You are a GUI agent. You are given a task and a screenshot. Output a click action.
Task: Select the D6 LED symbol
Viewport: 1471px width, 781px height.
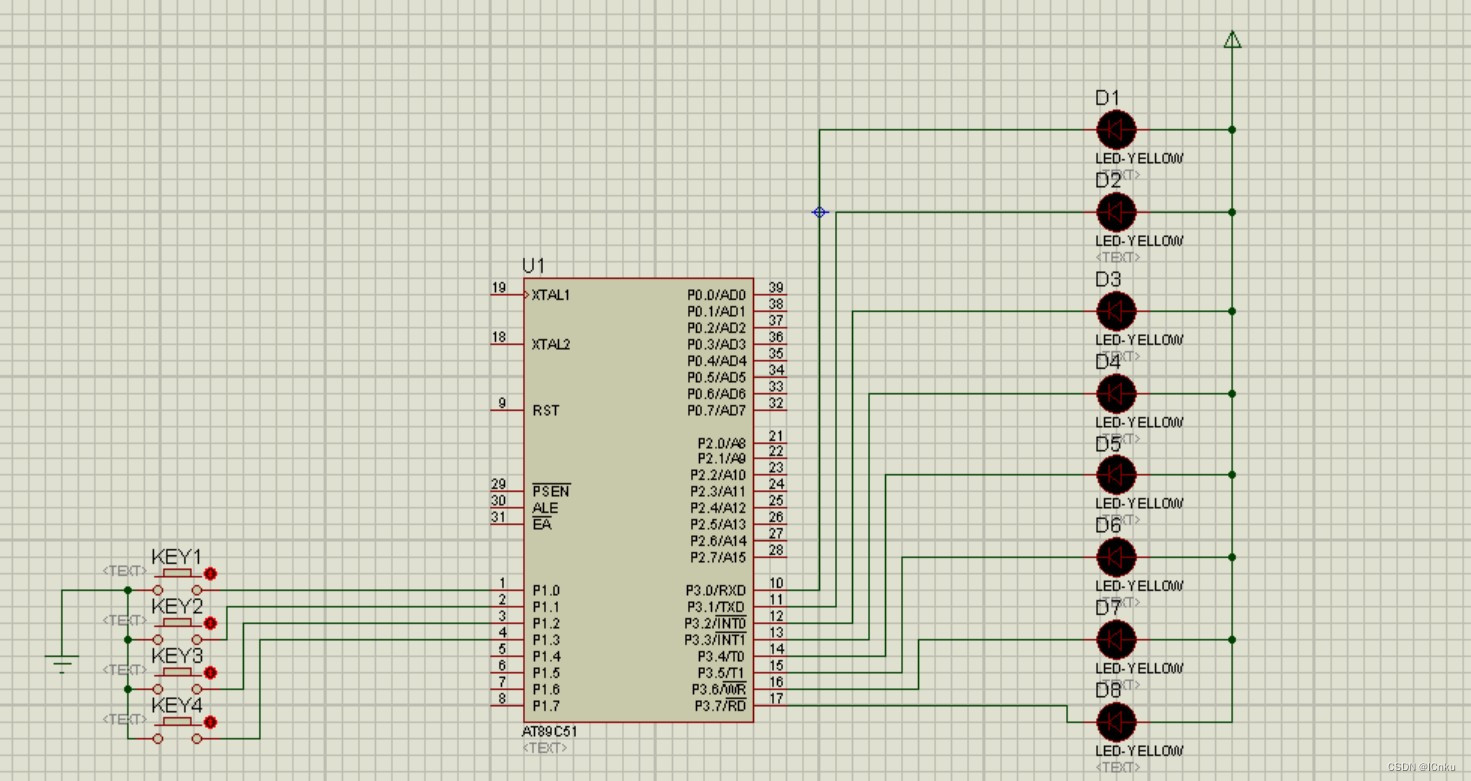(1116, 557)
